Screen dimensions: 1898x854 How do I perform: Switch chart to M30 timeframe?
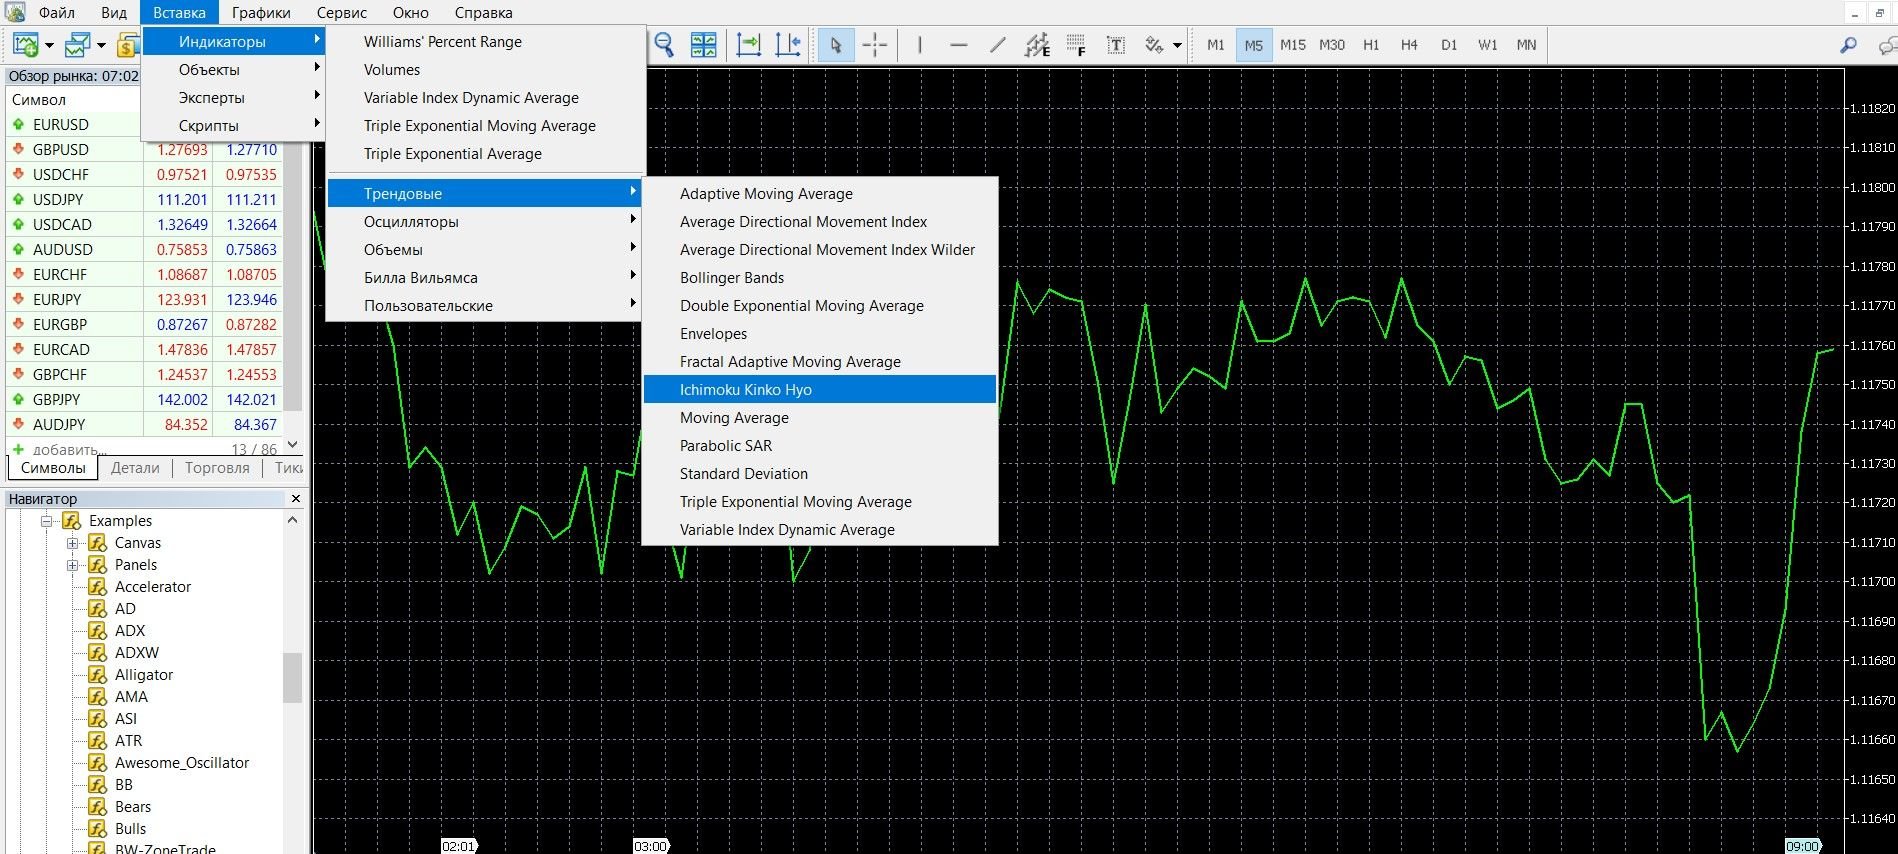[x=1331, y=45]
